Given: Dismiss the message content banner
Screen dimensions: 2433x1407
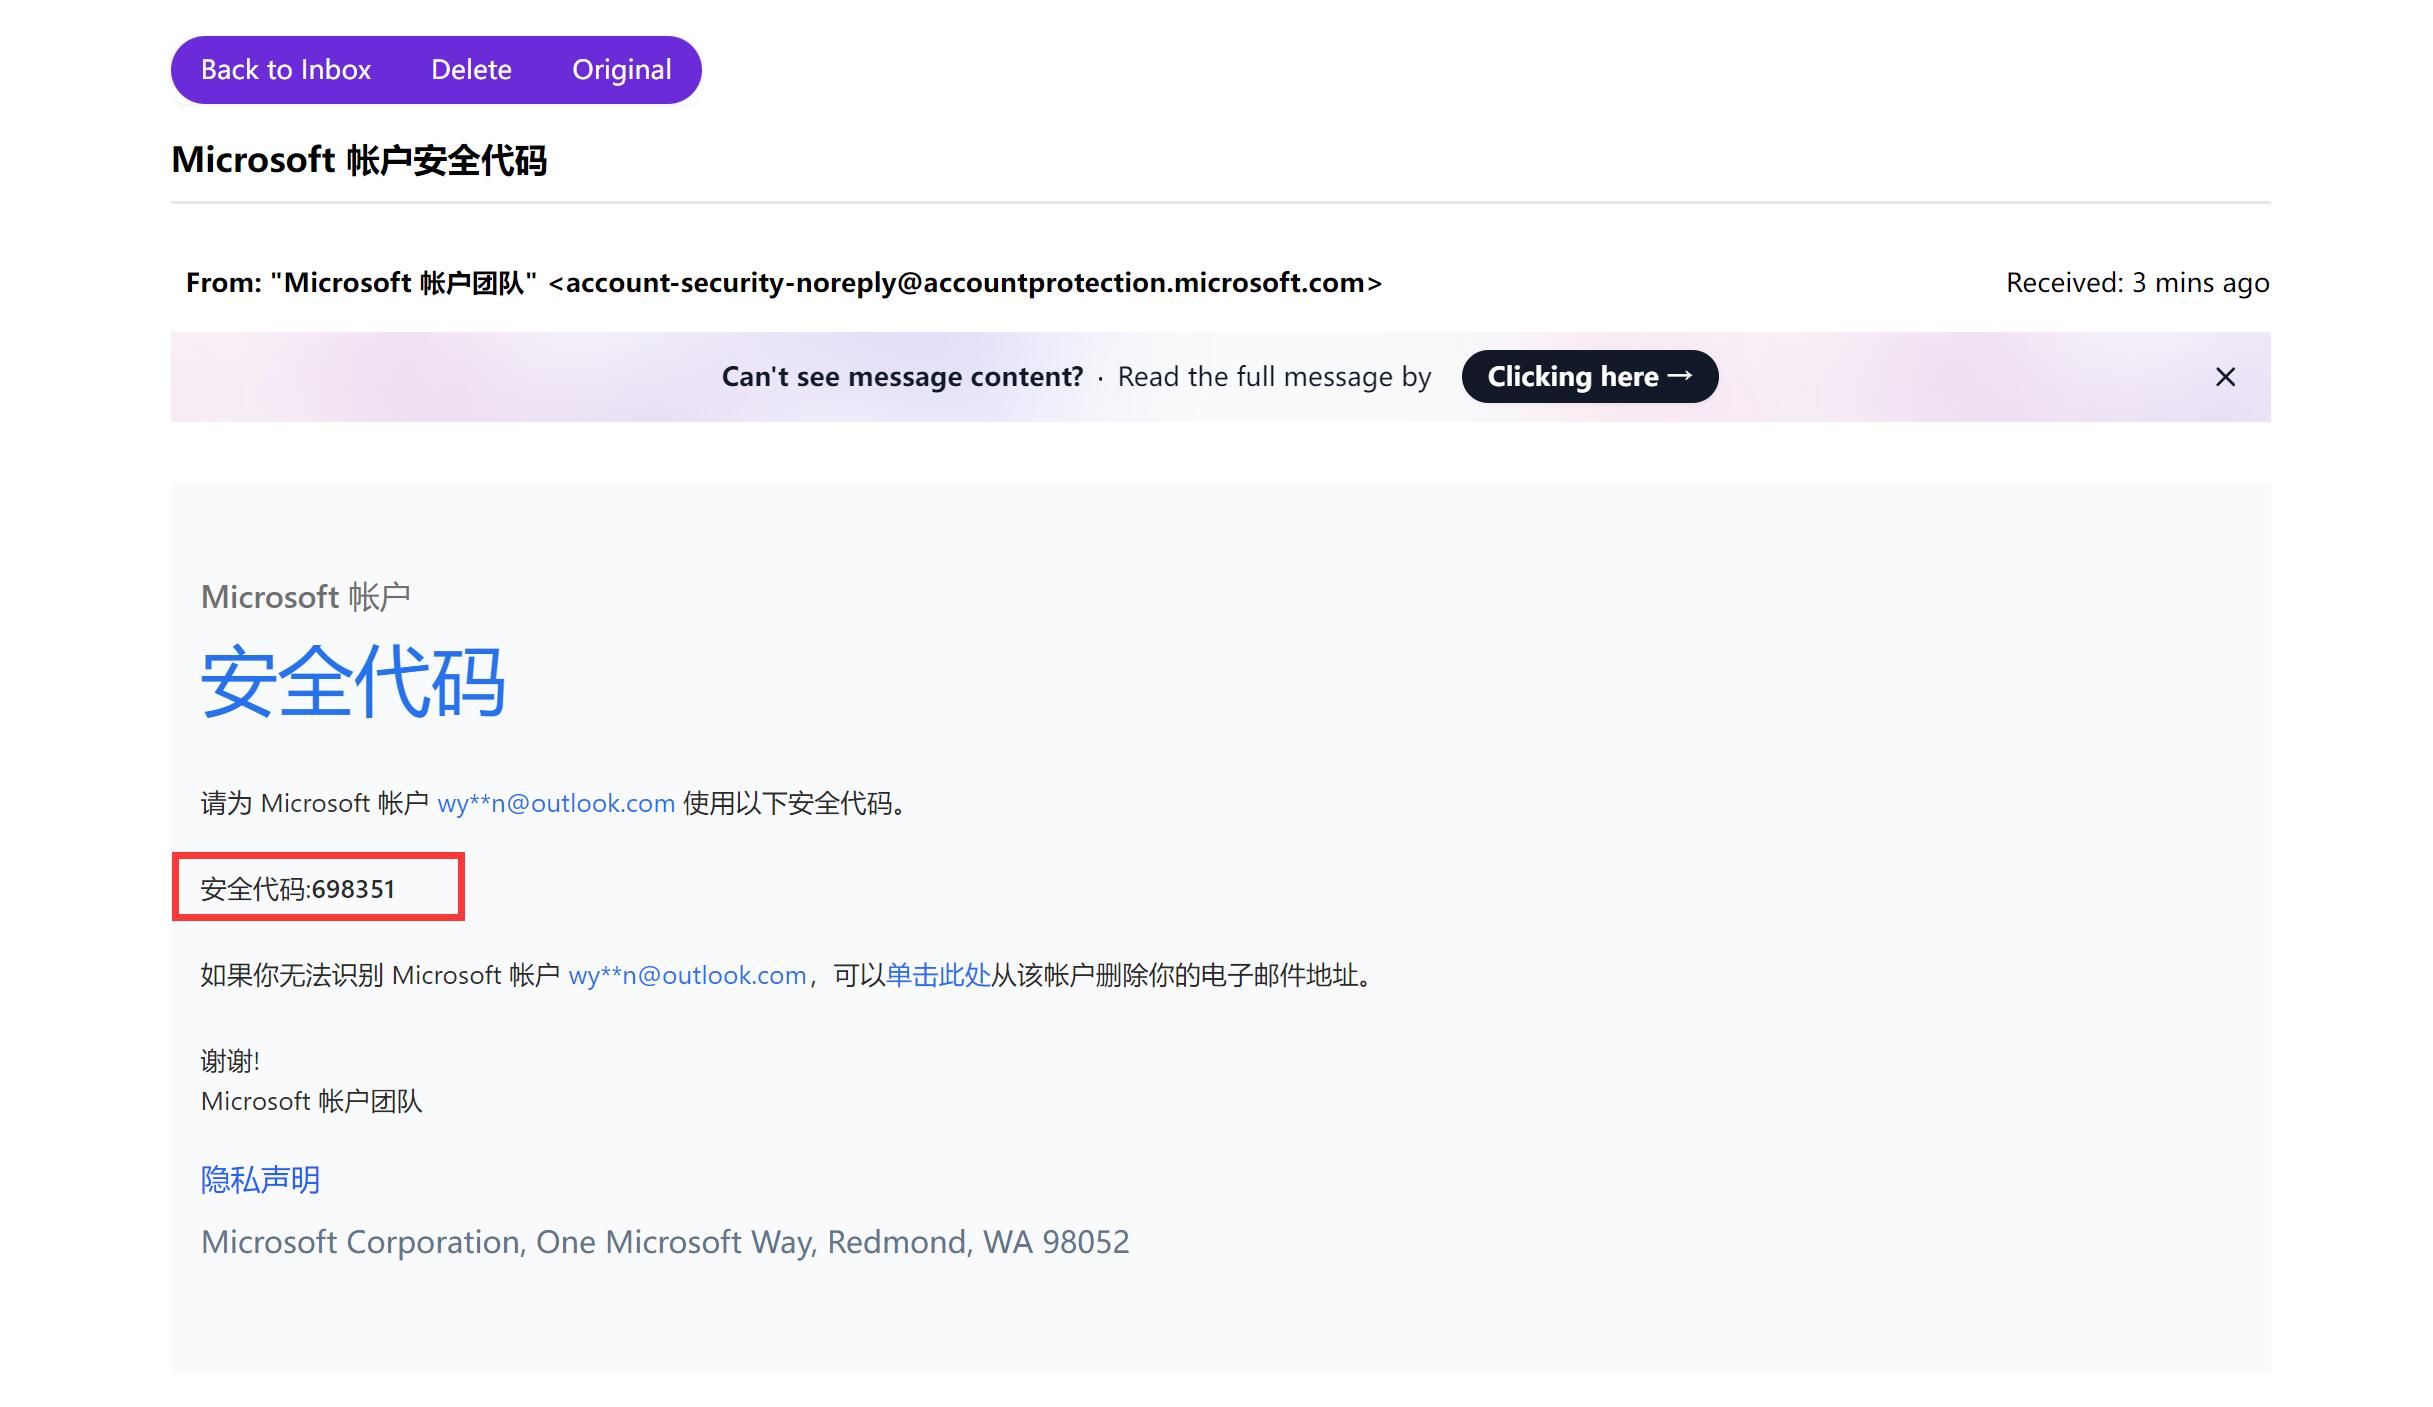Looking at the screenshot, I should tap(2225, 377).
